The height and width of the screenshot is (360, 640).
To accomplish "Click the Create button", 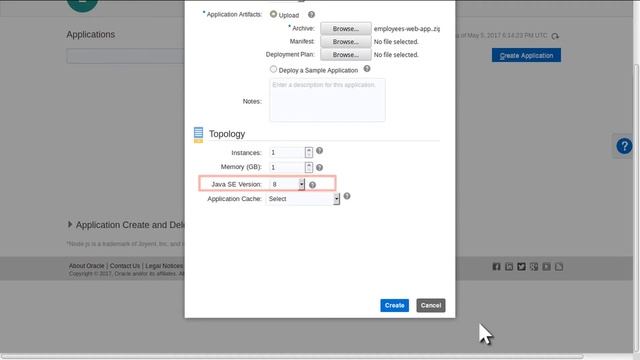I will point(394,305).
